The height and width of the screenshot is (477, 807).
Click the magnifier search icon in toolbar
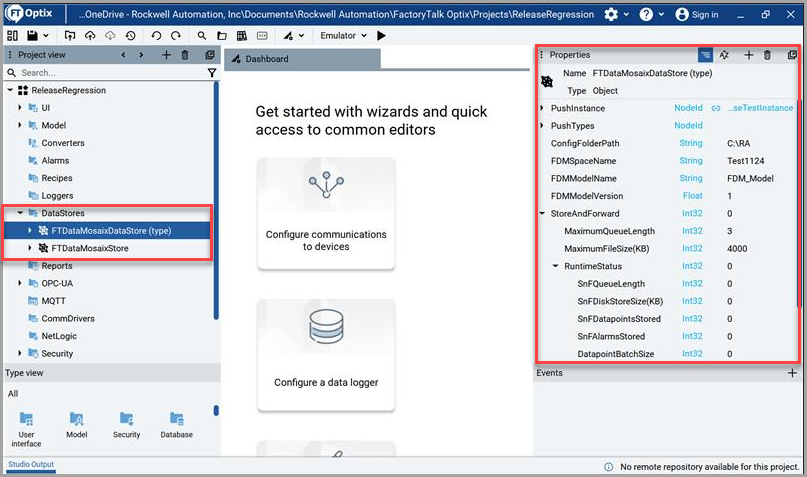click(x=202, y=36)
